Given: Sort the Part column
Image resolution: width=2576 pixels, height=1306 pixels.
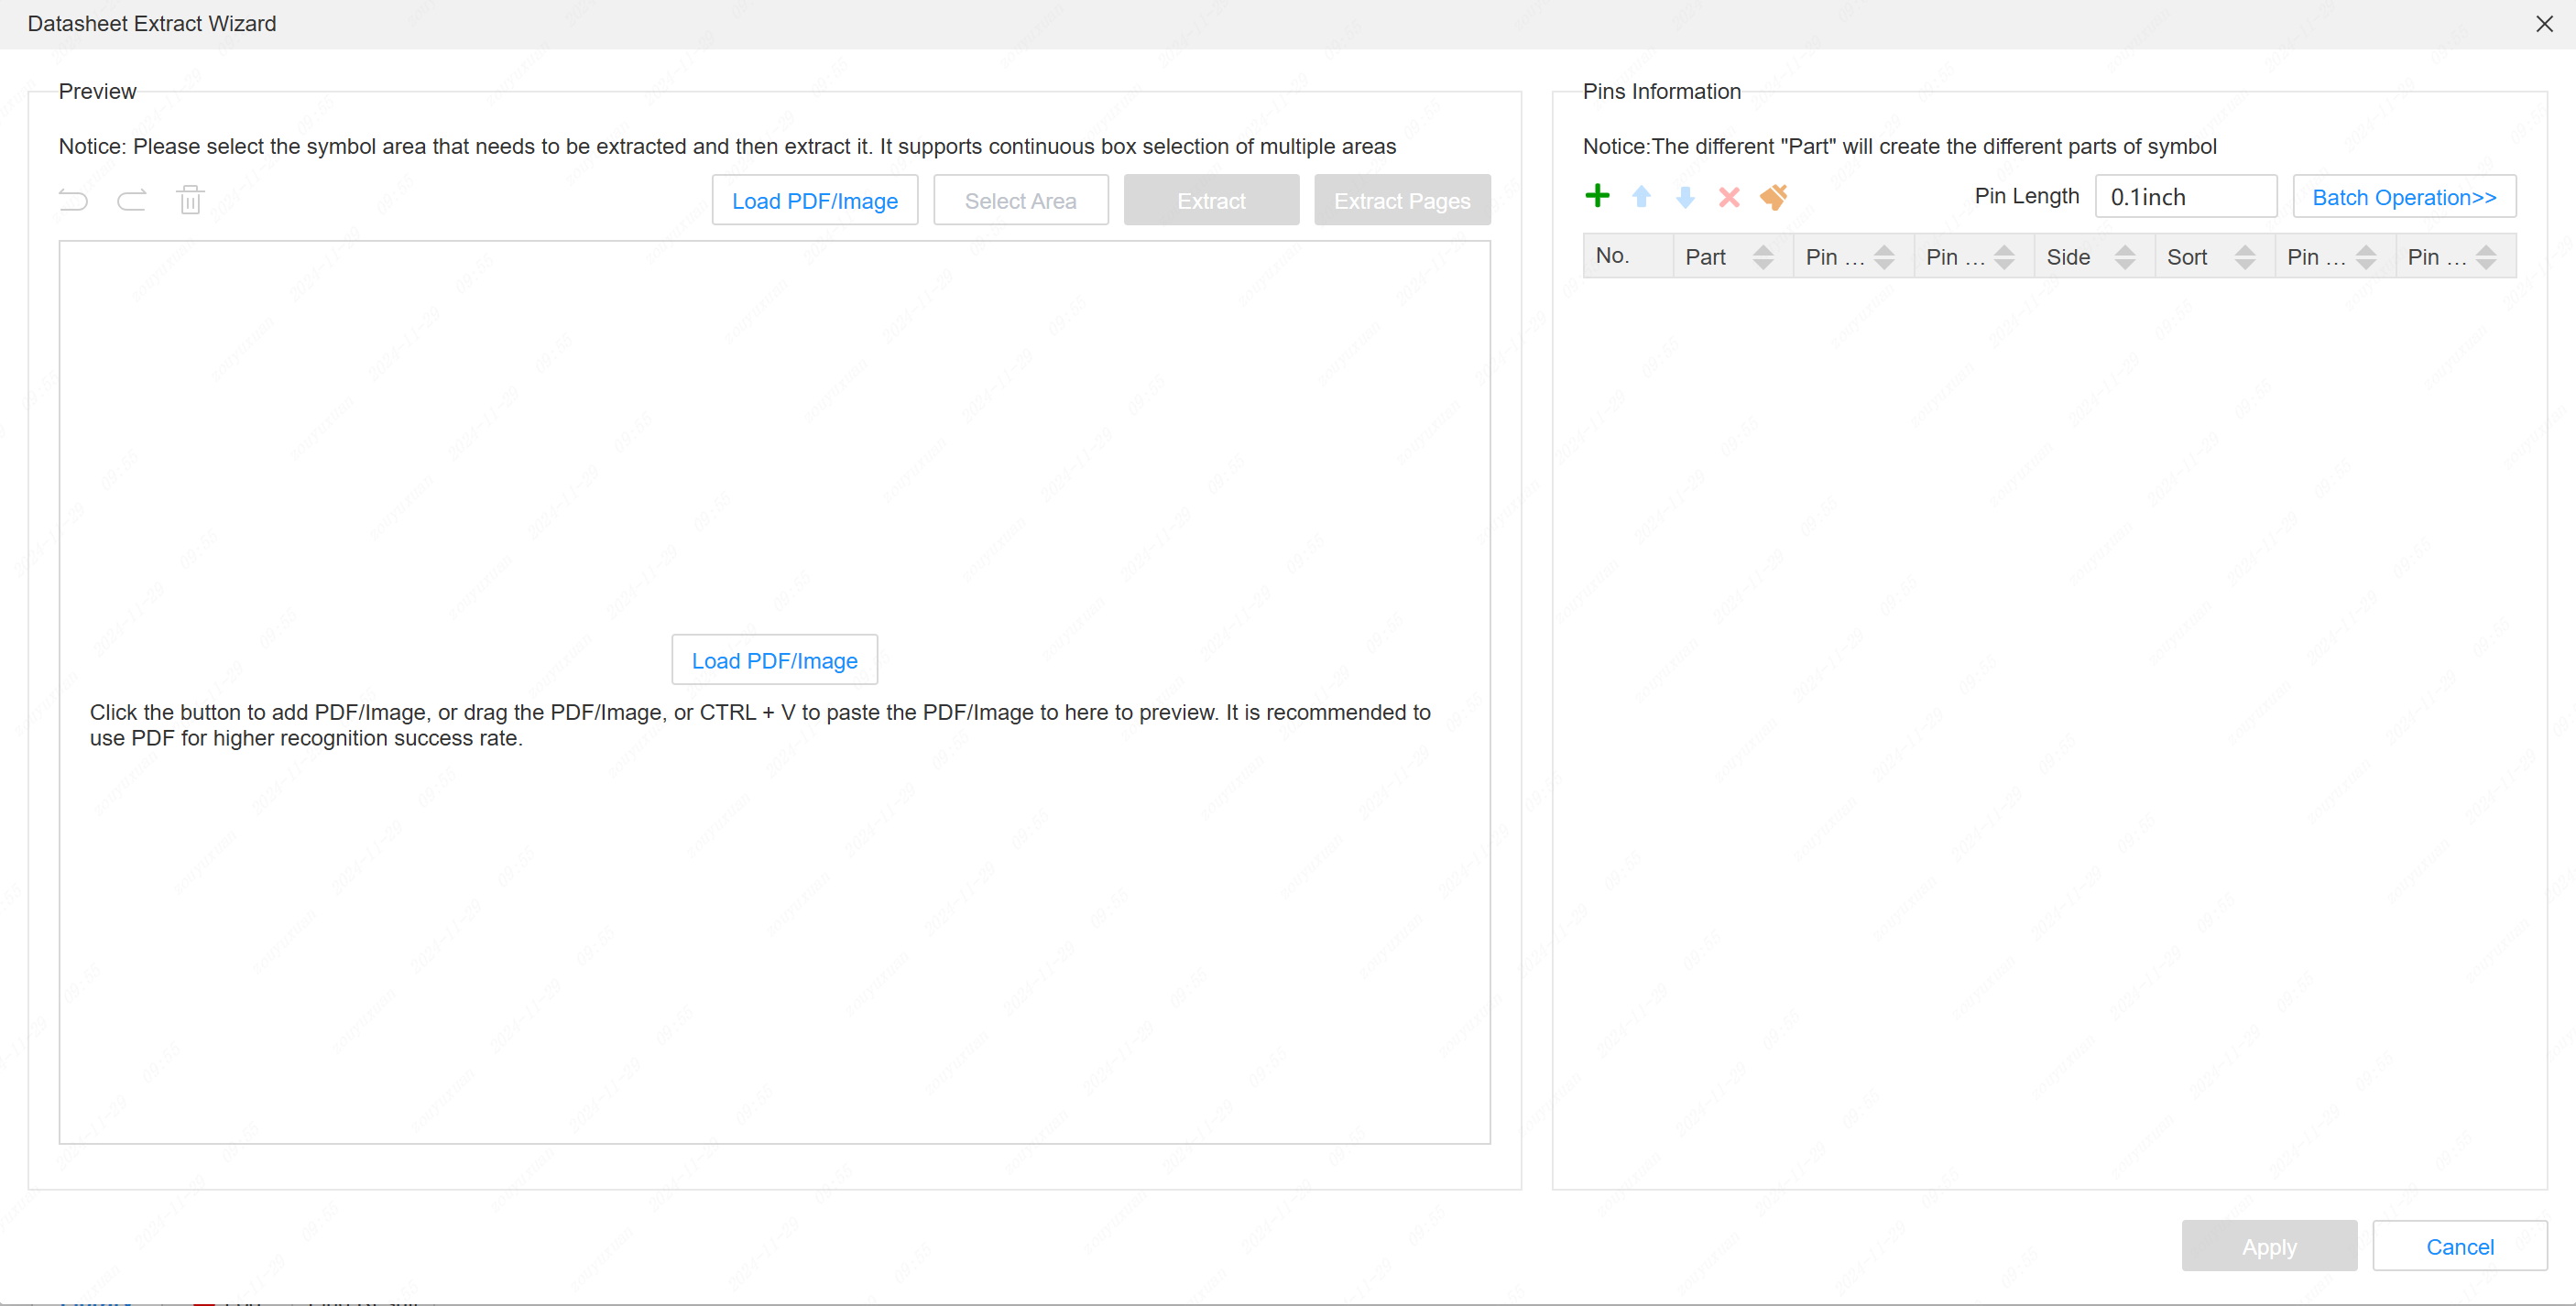Looking at the screenshot, I should (x=1763, y=257).
